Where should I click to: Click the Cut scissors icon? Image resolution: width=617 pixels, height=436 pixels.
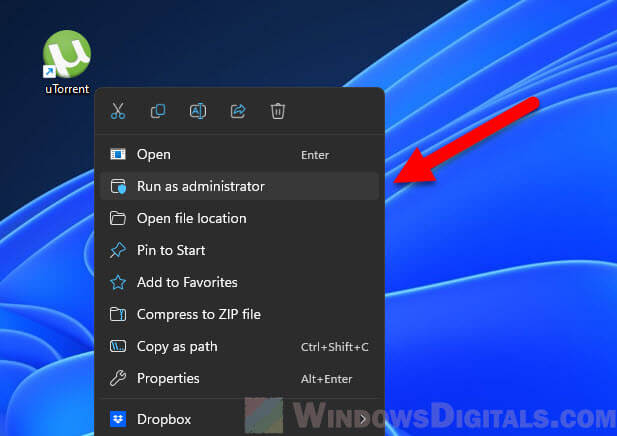click(x=118, y=111)
